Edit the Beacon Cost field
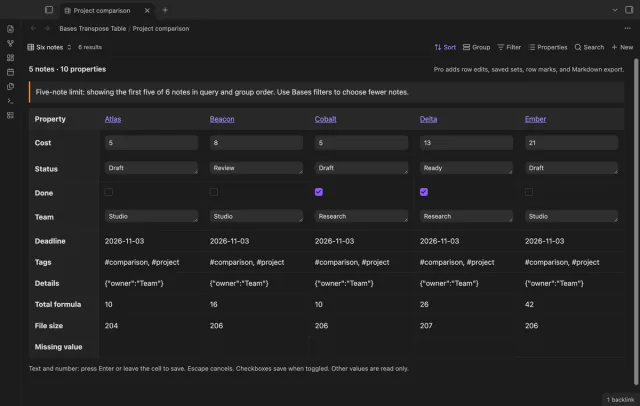Image resolution: width=640 pixels, height=406 pixels. pos(256,143)
